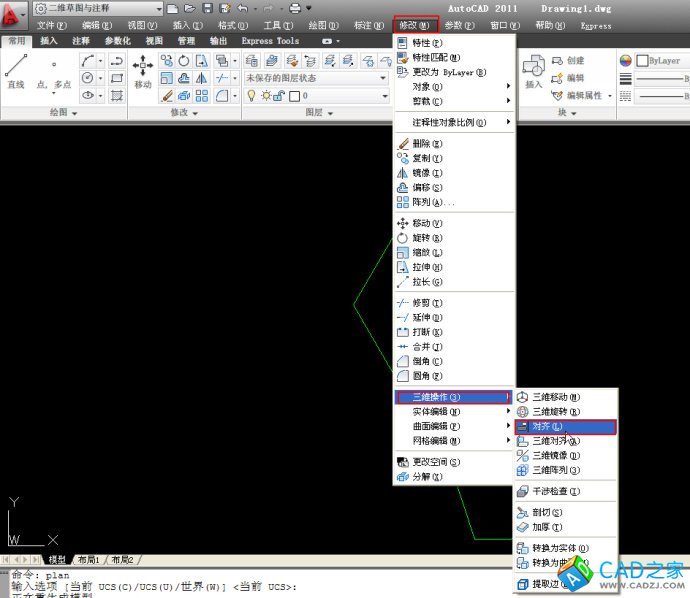Screen dimensions: 690x598
Task: Click the print icon in quick access toolbar
Action: coord(295,8)
